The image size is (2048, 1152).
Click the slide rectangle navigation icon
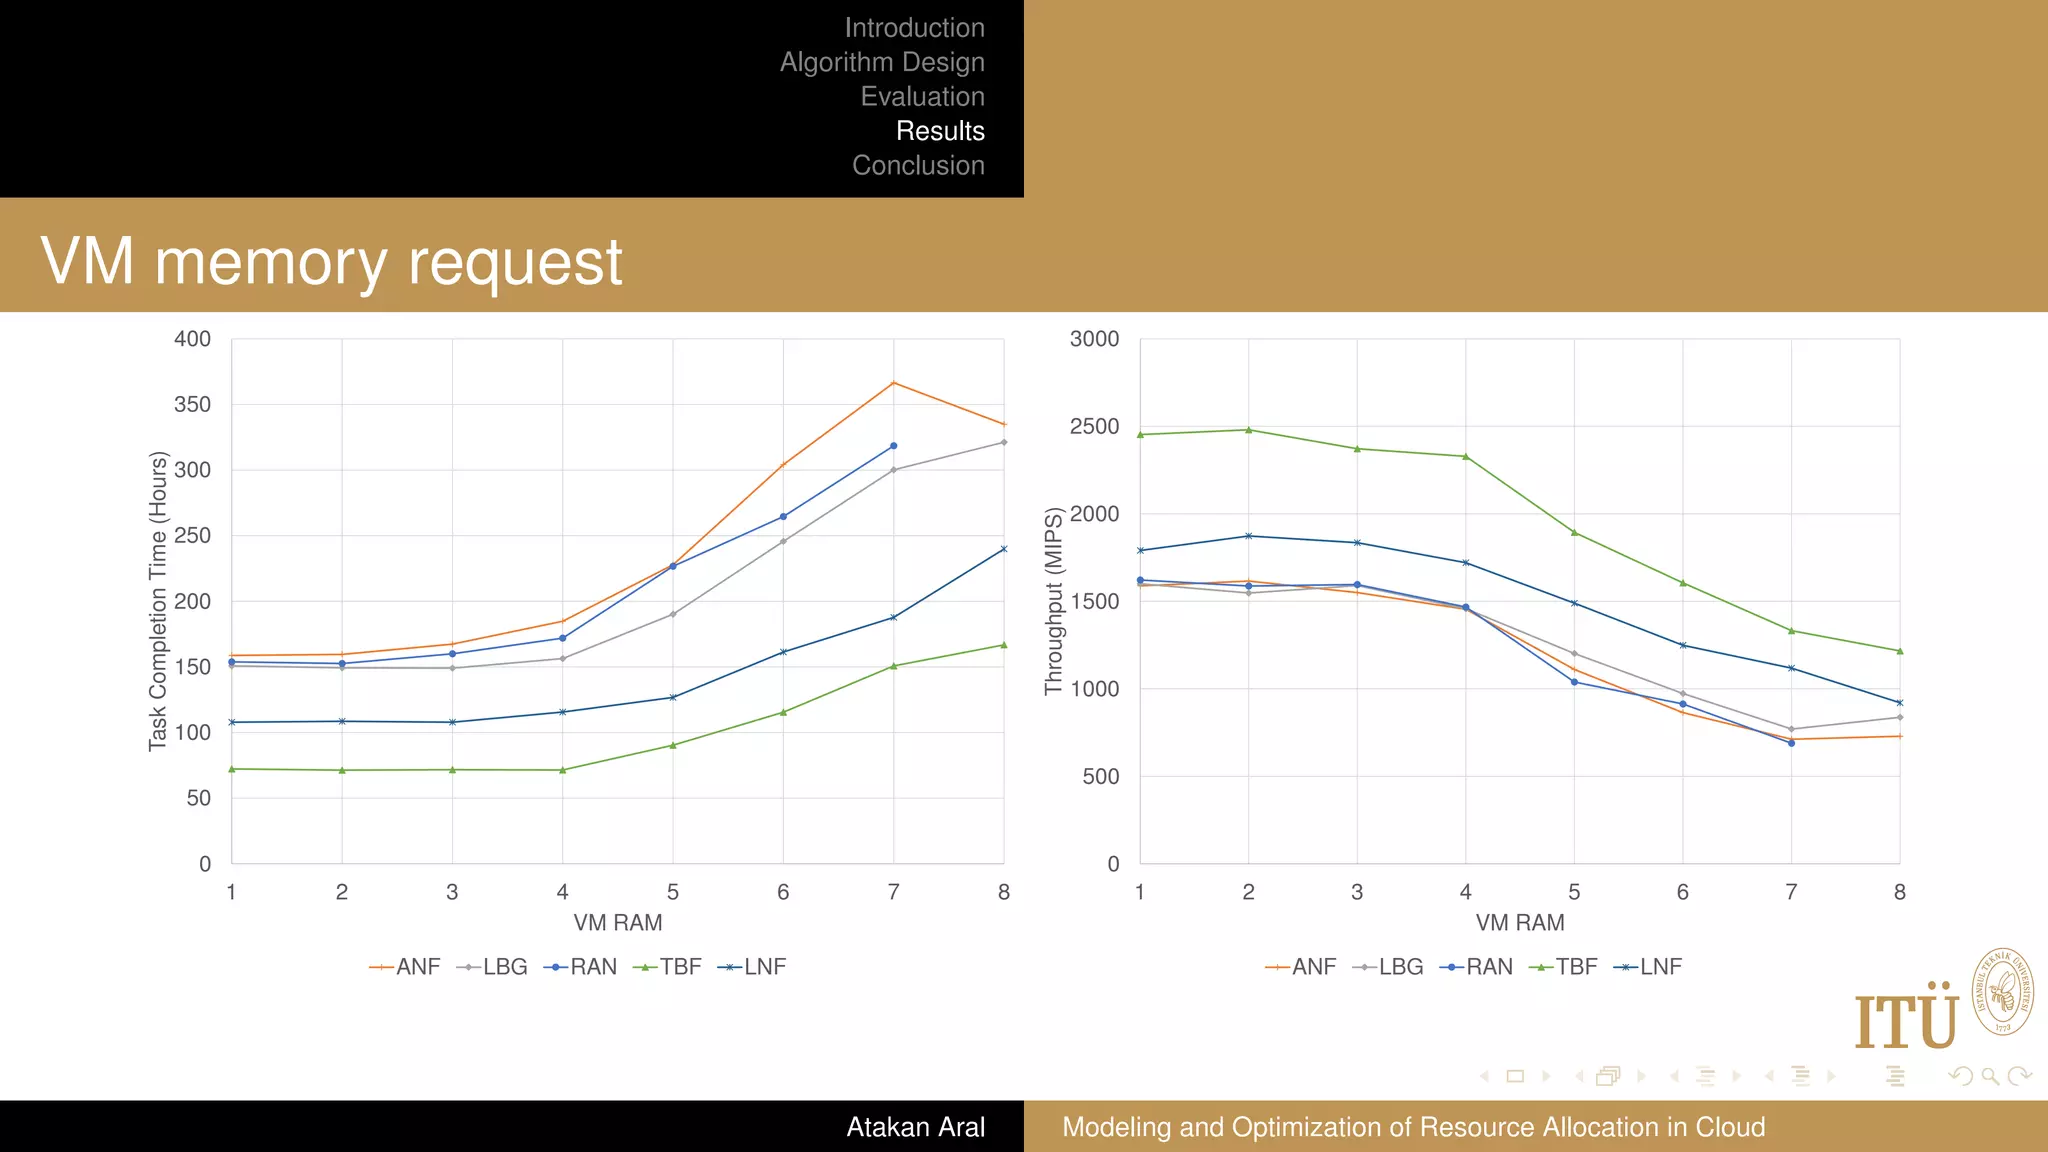[1515, 1077]
